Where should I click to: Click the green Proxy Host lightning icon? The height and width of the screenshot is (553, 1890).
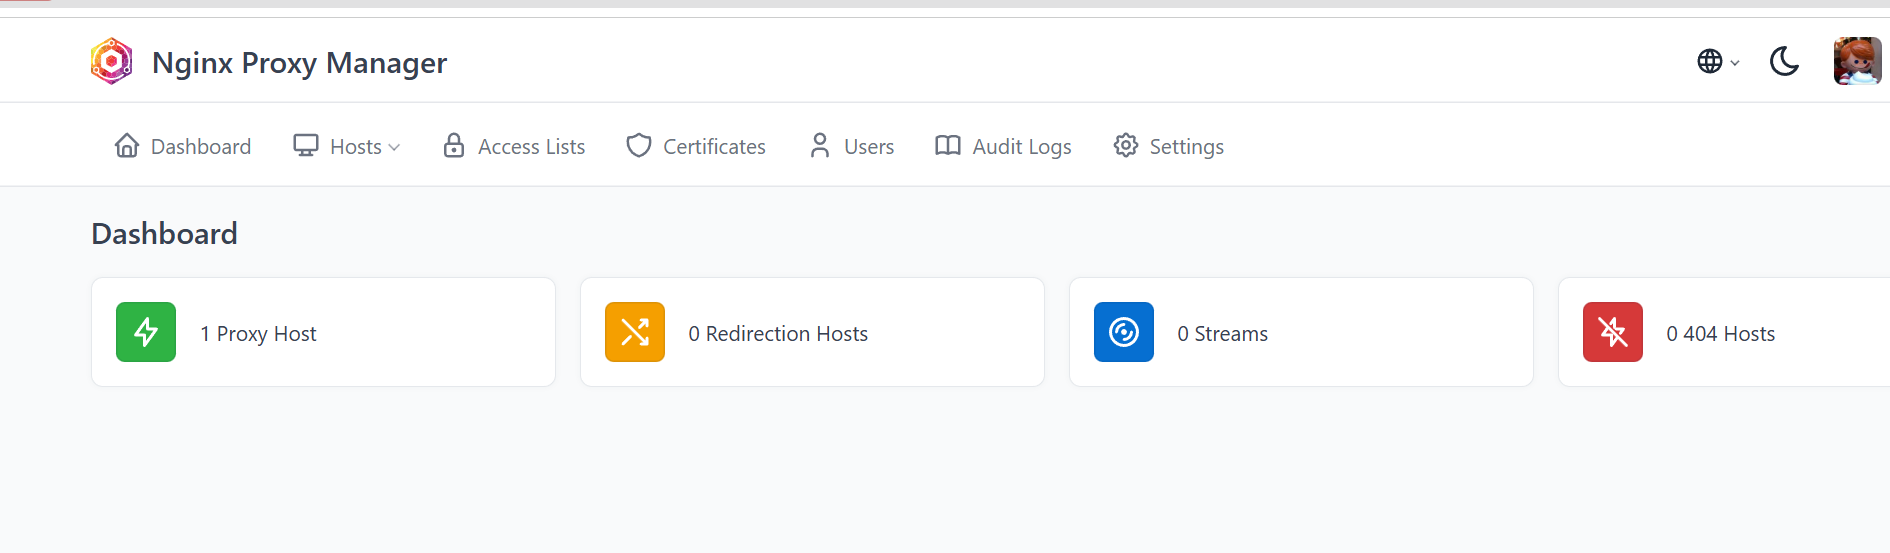coord(146,332)
